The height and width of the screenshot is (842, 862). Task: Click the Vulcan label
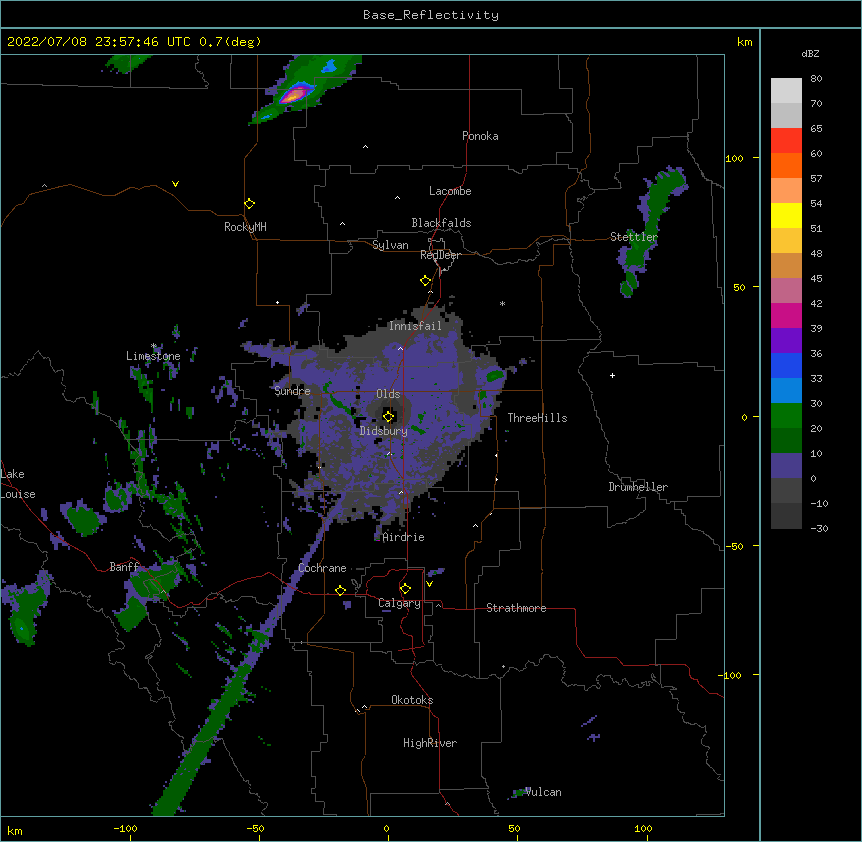point(543,792)
